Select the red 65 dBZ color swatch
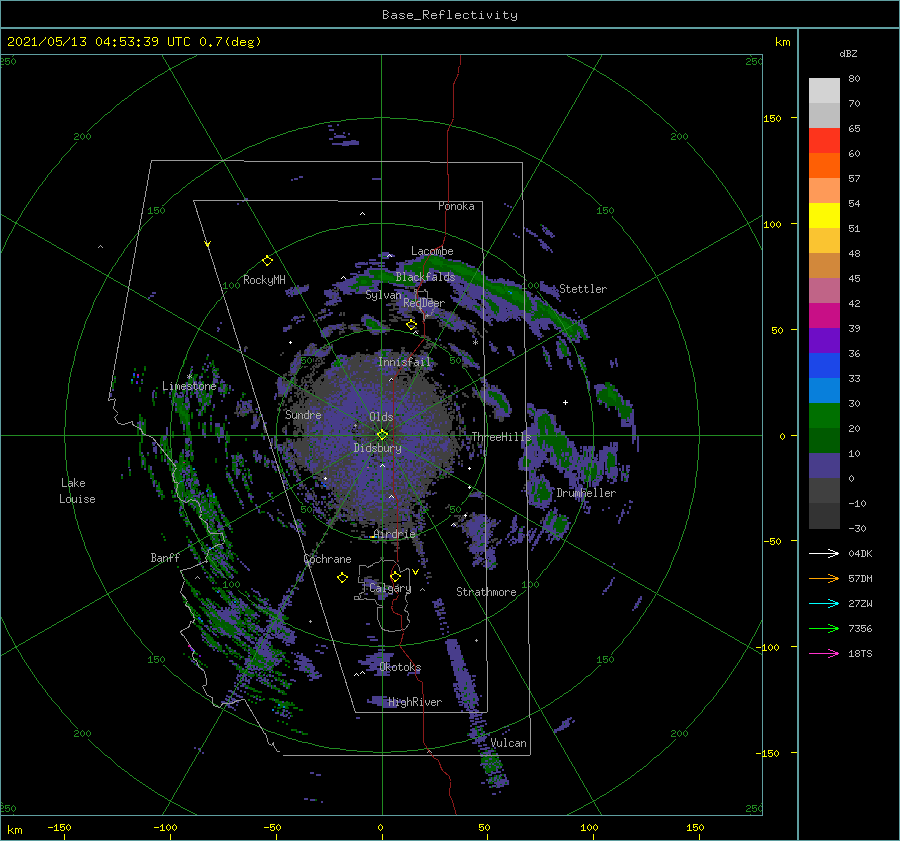 824,140
